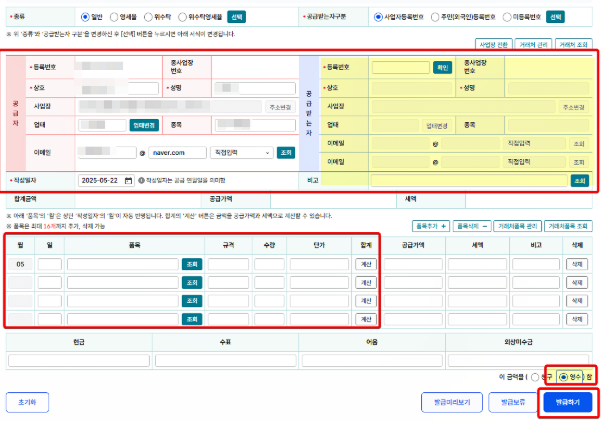The width and height of the screenshot is (602, 422).
Task: Click the 선택 button beside recipient type options
Action: tap(556, 17)
